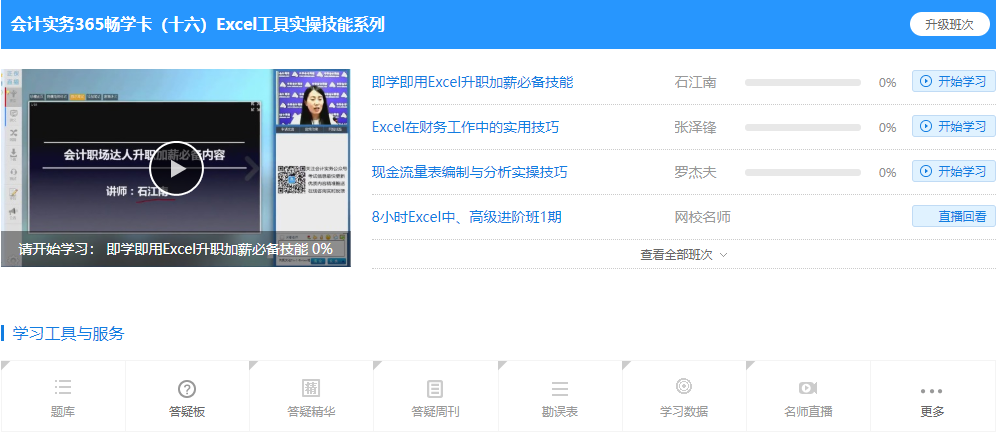The image size is (997, 435).
Task: Click progress bar for 石江南 course
Action: click(x=802, y=83)
